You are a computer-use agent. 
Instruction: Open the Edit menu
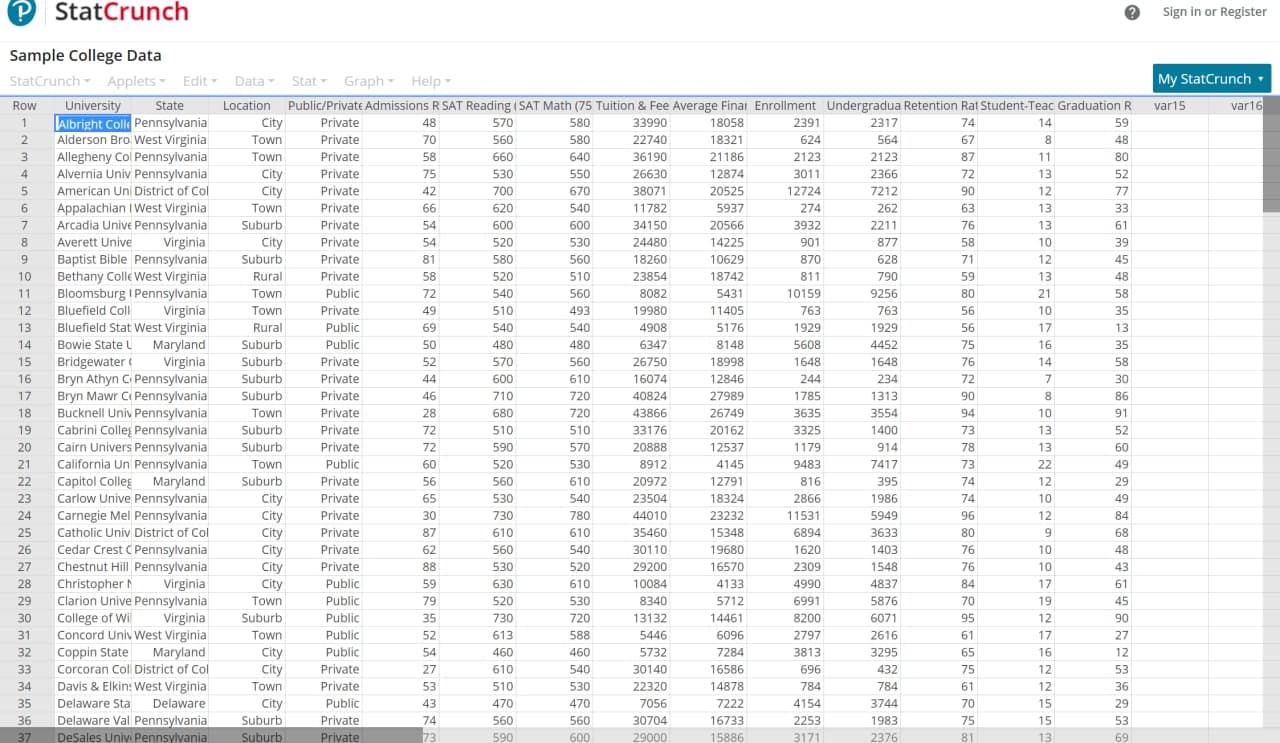[196, 81]
